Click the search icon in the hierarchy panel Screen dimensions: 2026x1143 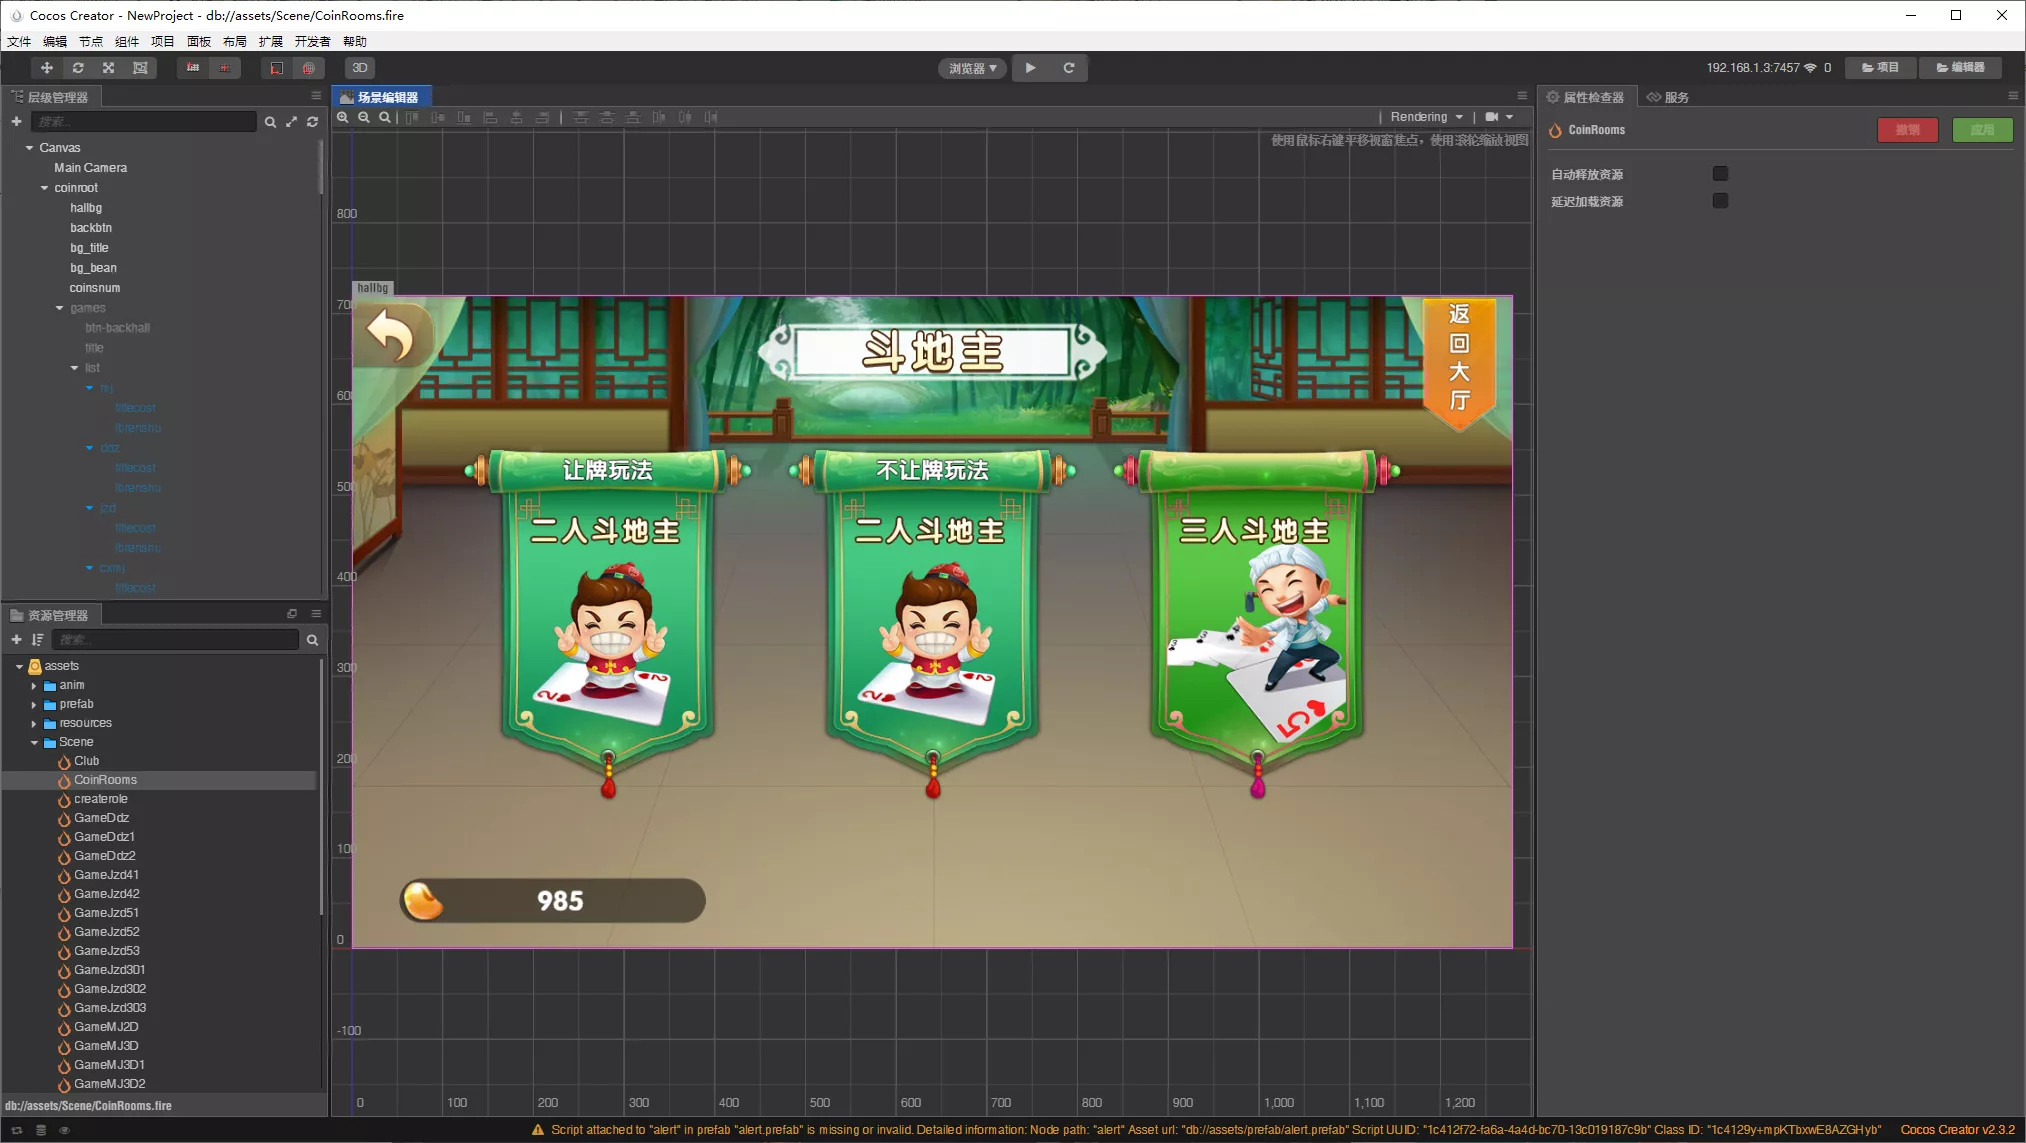coord(271,121)
